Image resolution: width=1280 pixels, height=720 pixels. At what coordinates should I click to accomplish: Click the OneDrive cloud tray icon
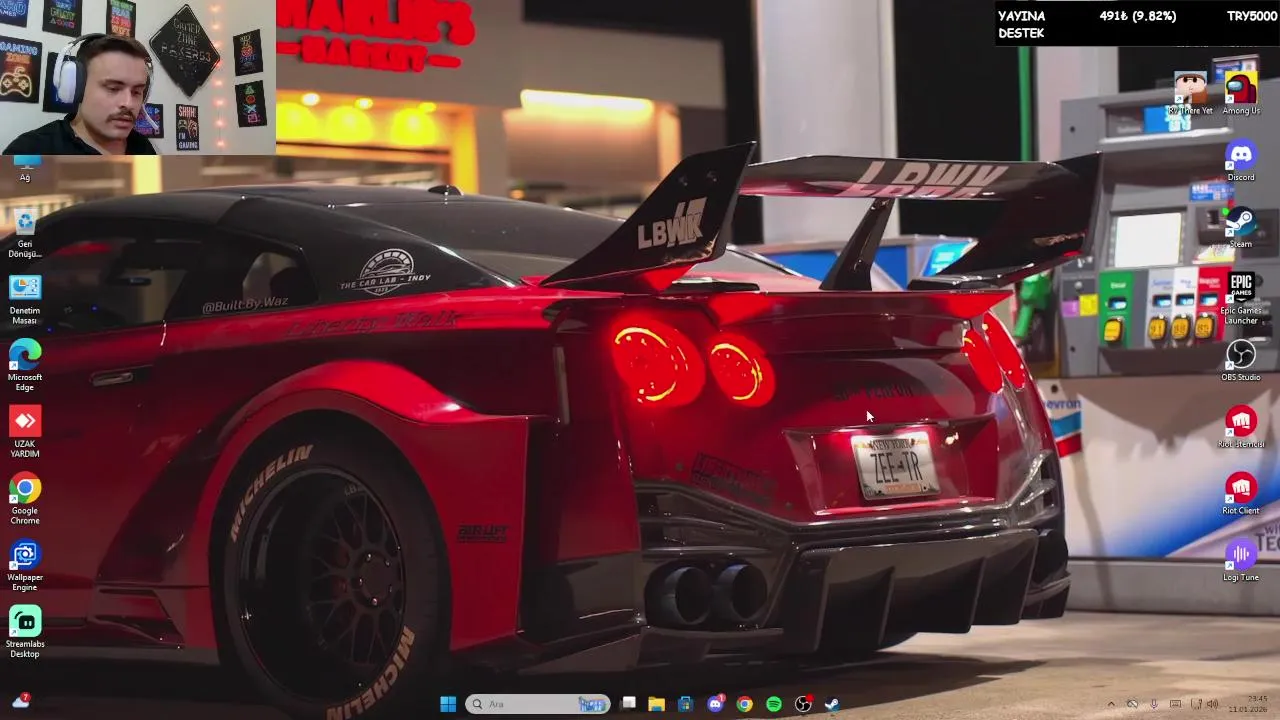point(1133,704)
